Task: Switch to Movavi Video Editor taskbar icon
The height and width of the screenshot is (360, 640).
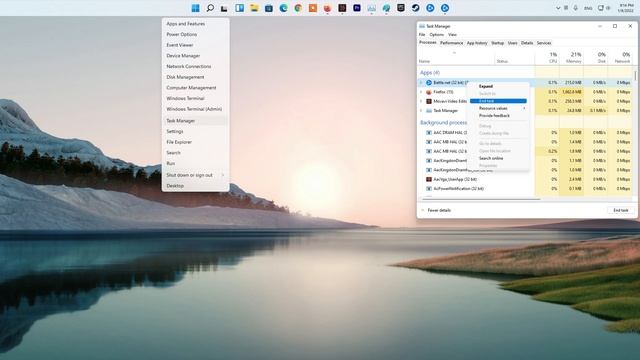Action: click(x=342, y=8)
